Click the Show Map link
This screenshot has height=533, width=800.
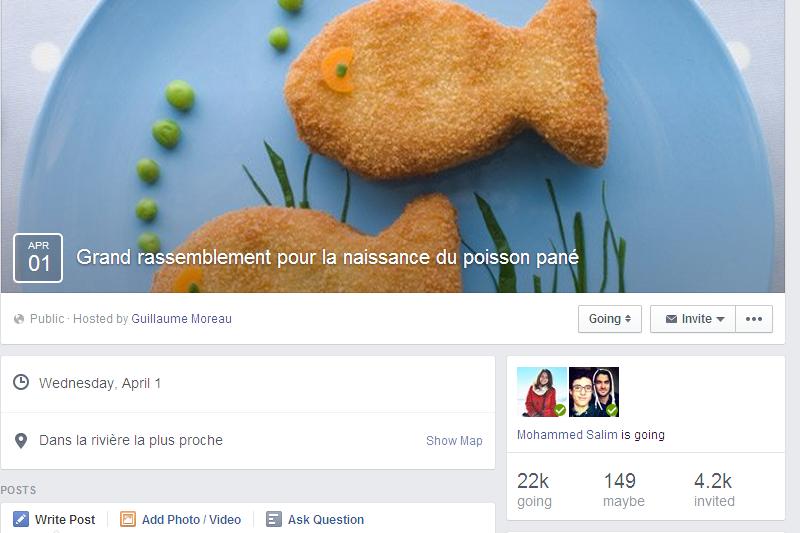(x=454, y=441)
